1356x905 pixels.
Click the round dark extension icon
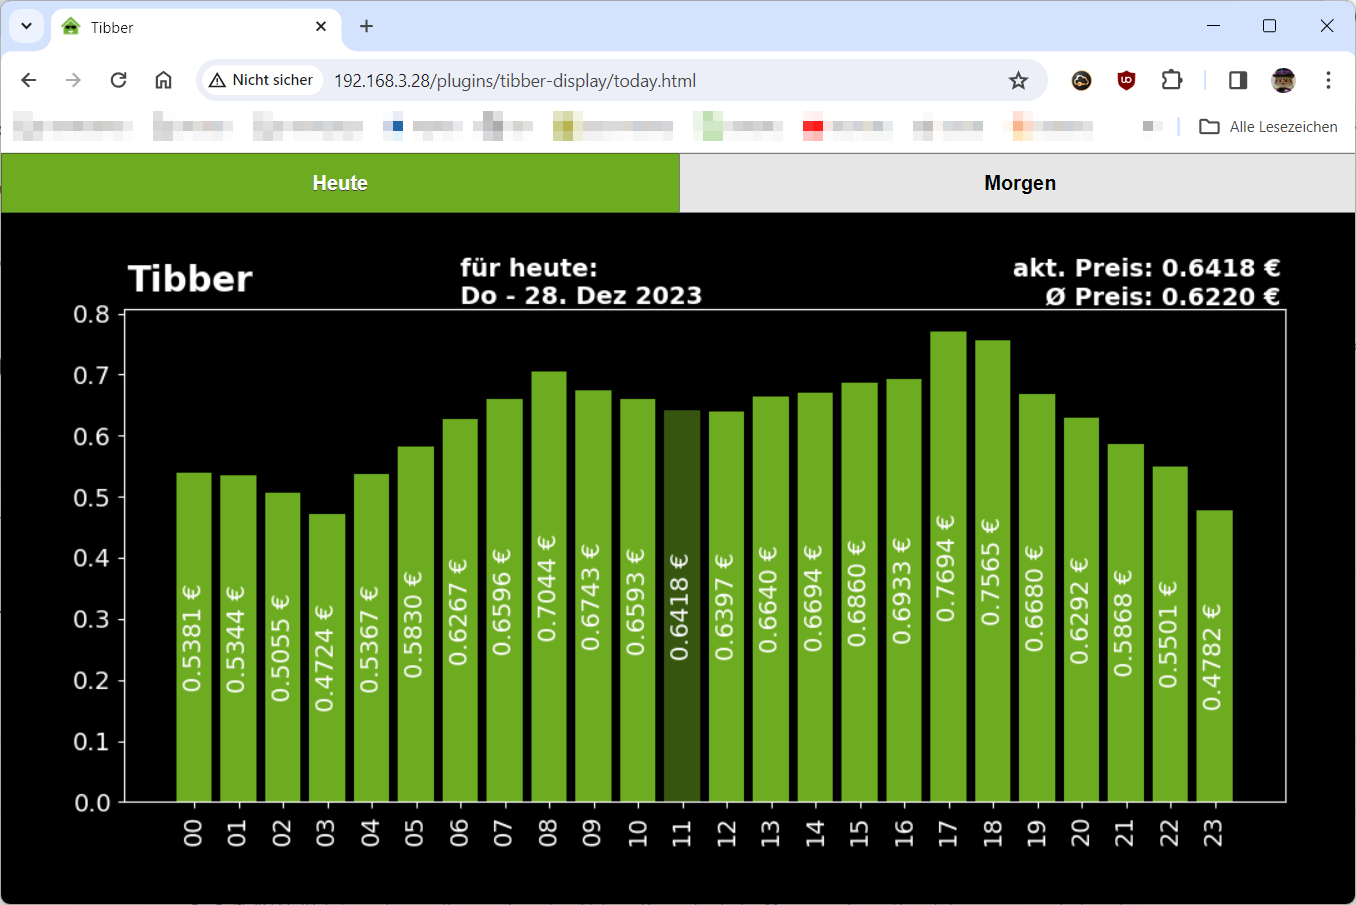tap(1081, 80)
